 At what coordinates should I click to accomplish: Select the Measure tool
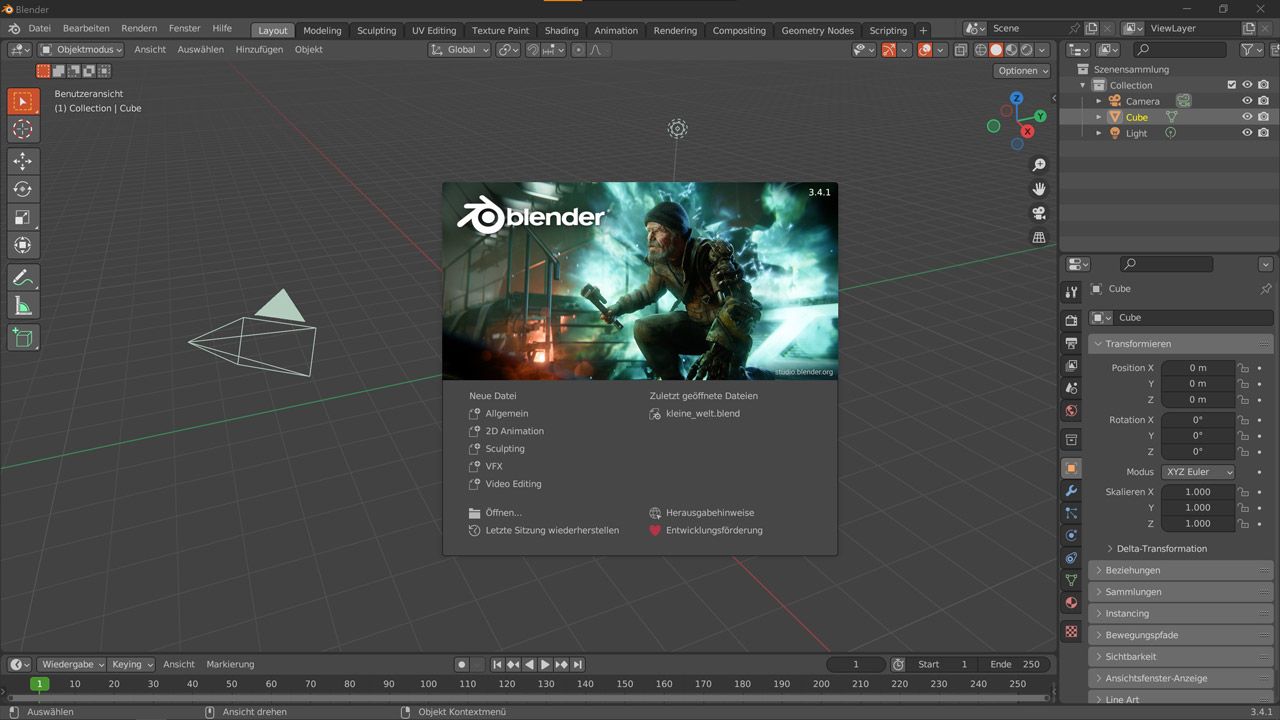pyautogui.click(x=22, y=305)
